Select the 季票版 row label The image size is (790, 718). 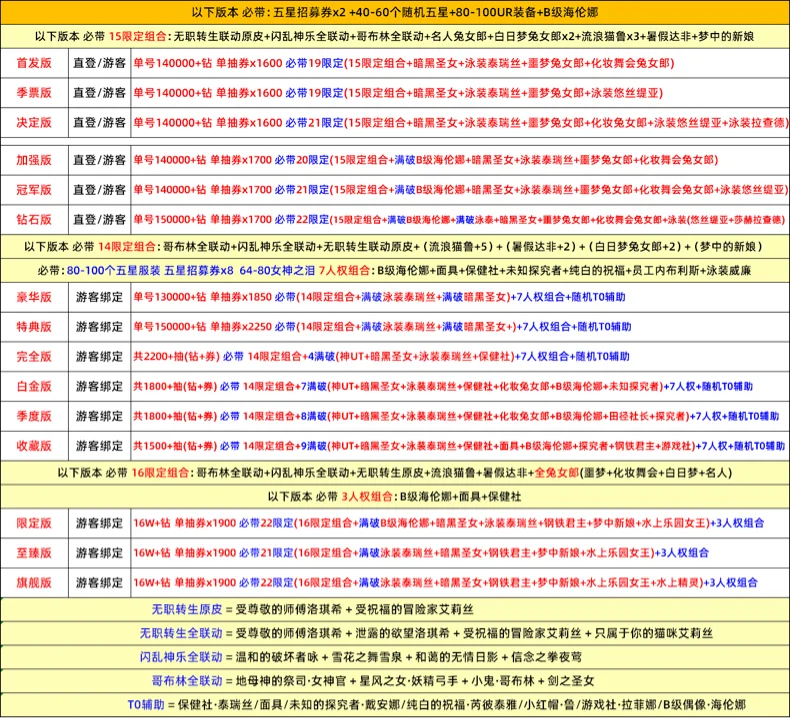click(34, 93)
